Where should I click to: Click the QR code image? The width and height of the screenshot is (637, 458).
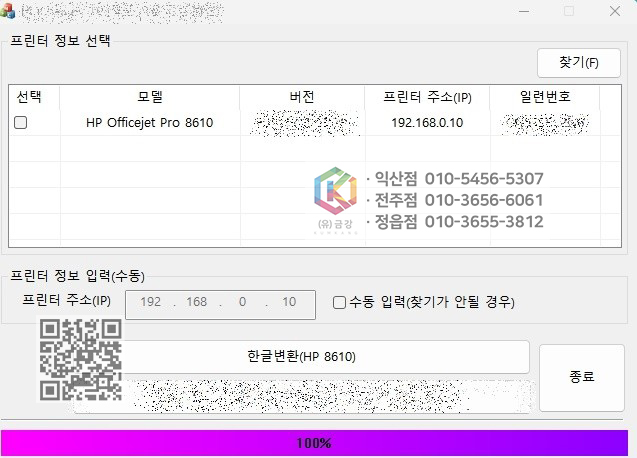[80, 360]
